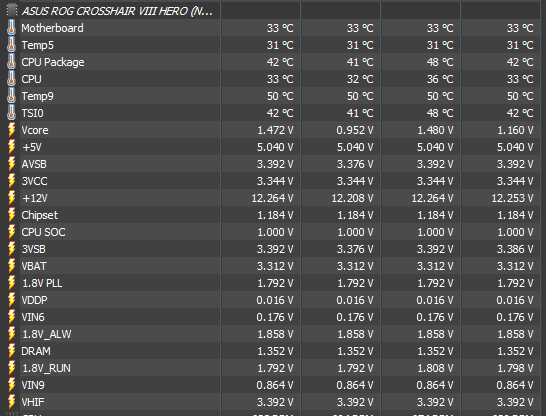Click the lightning bolt icon beside +12V

point(11,198)
